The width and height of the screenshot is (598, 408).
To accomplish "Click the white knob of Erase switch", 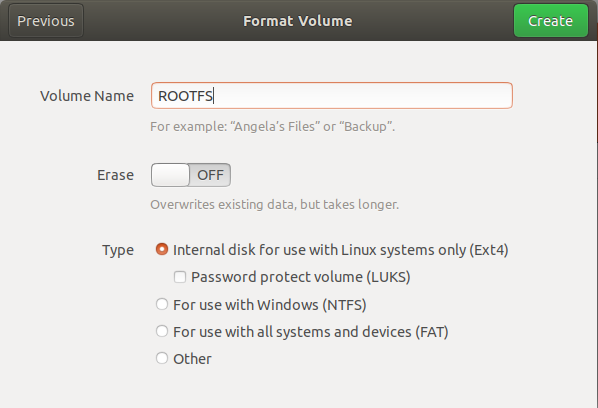I will tap(170, 175).
